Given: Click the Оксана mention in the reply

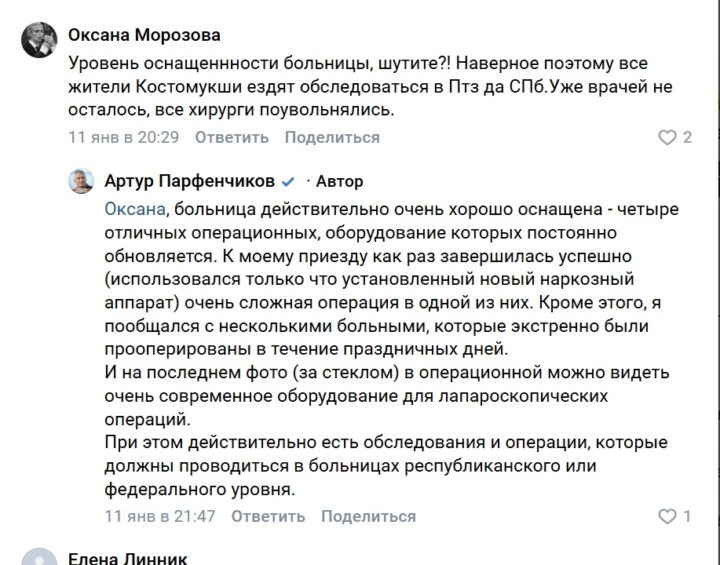Looking at the screenshot, I should pyautogui.click(x=135, y=209).
